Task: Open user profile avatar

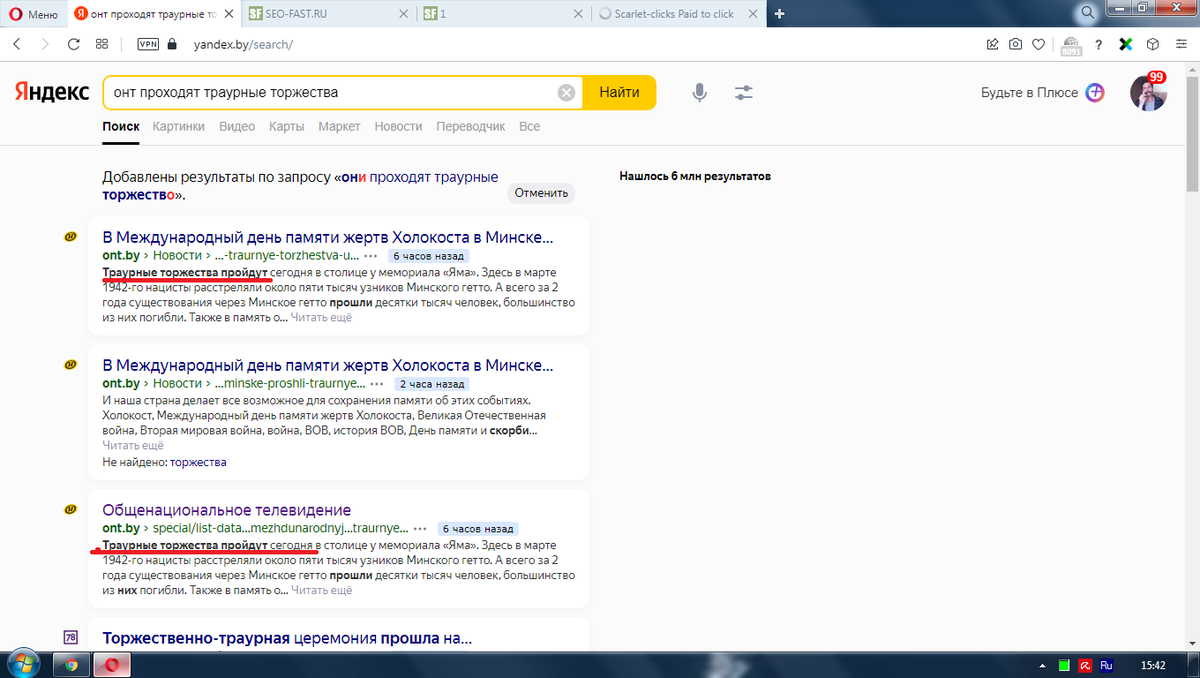Action: 1148,93
